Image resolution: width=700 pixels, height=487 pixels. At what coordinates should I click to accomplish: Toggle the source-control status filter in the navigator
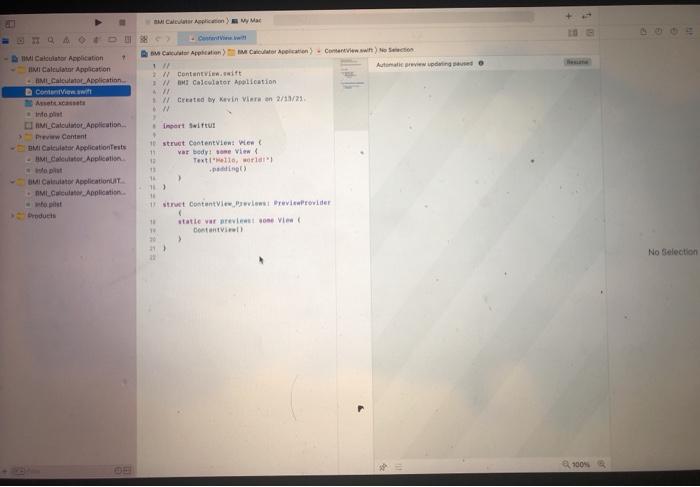tap(127, 470)
